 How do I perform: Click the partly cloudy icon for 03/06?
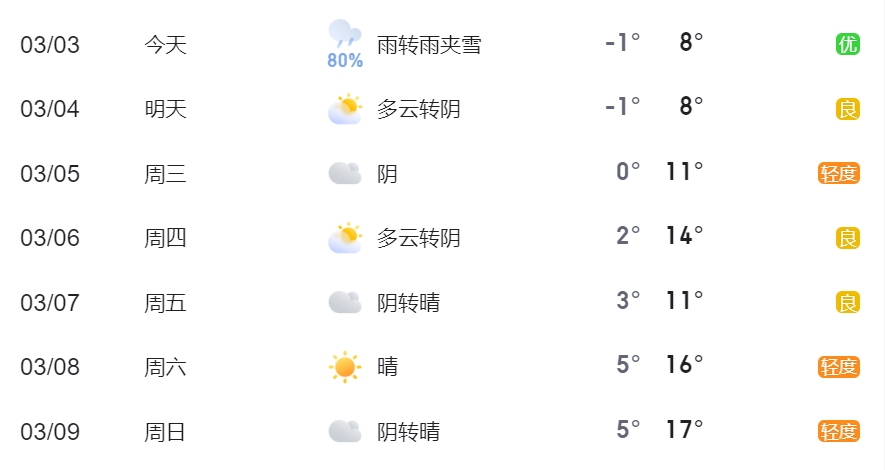pos(345,238)
